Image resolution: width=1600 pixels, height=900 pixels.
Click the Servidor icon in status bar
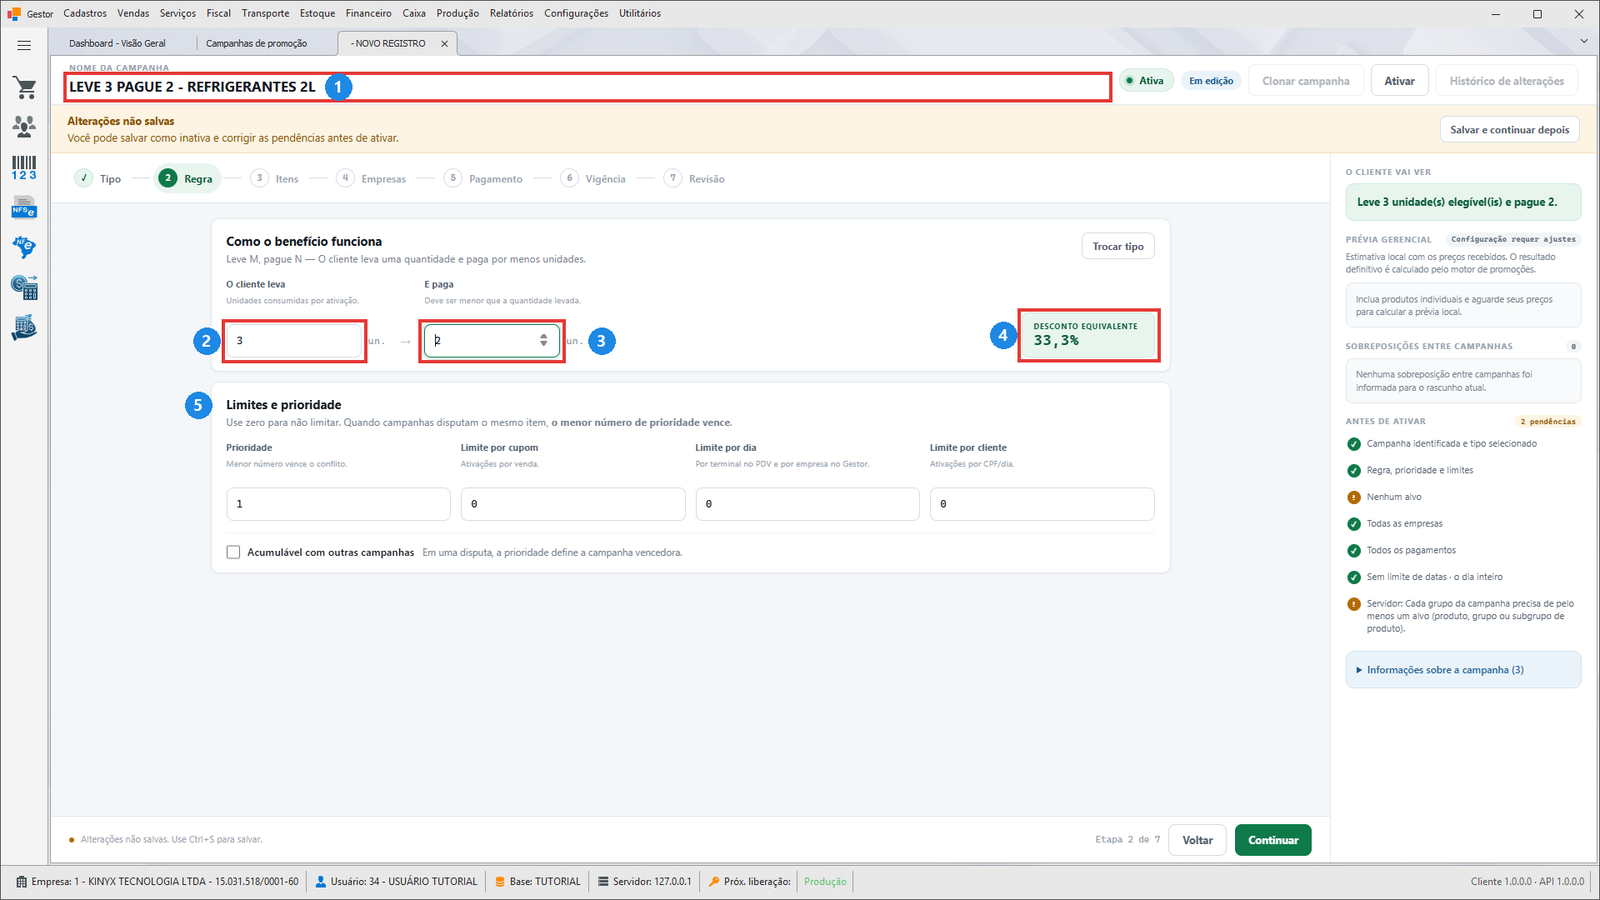pyautogui.click(x=603, y=882)
